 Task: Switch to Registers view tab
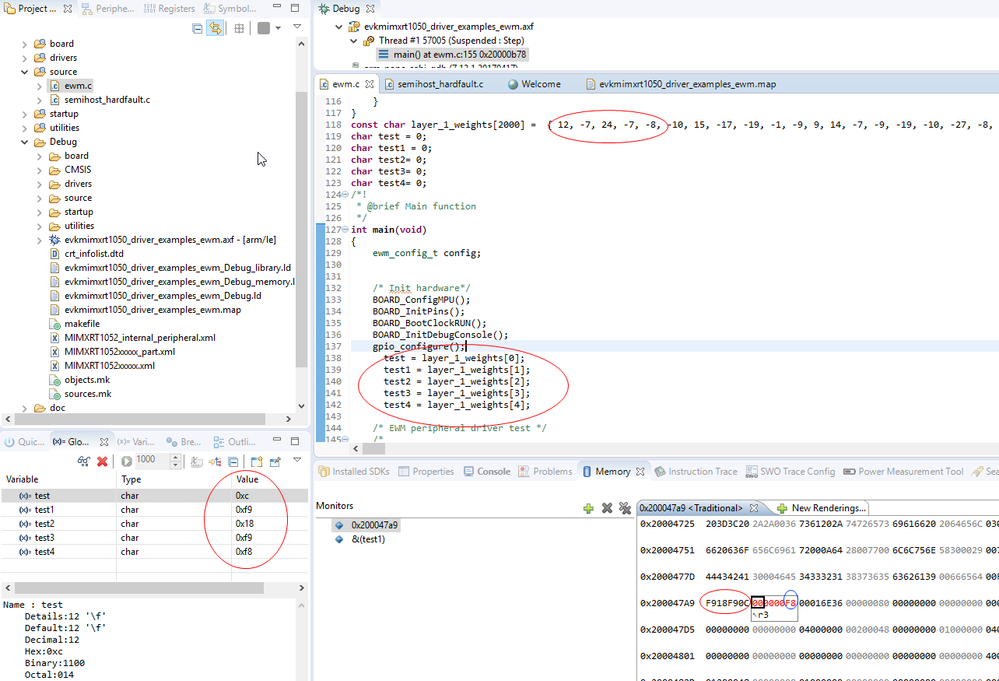pos(169,8)
